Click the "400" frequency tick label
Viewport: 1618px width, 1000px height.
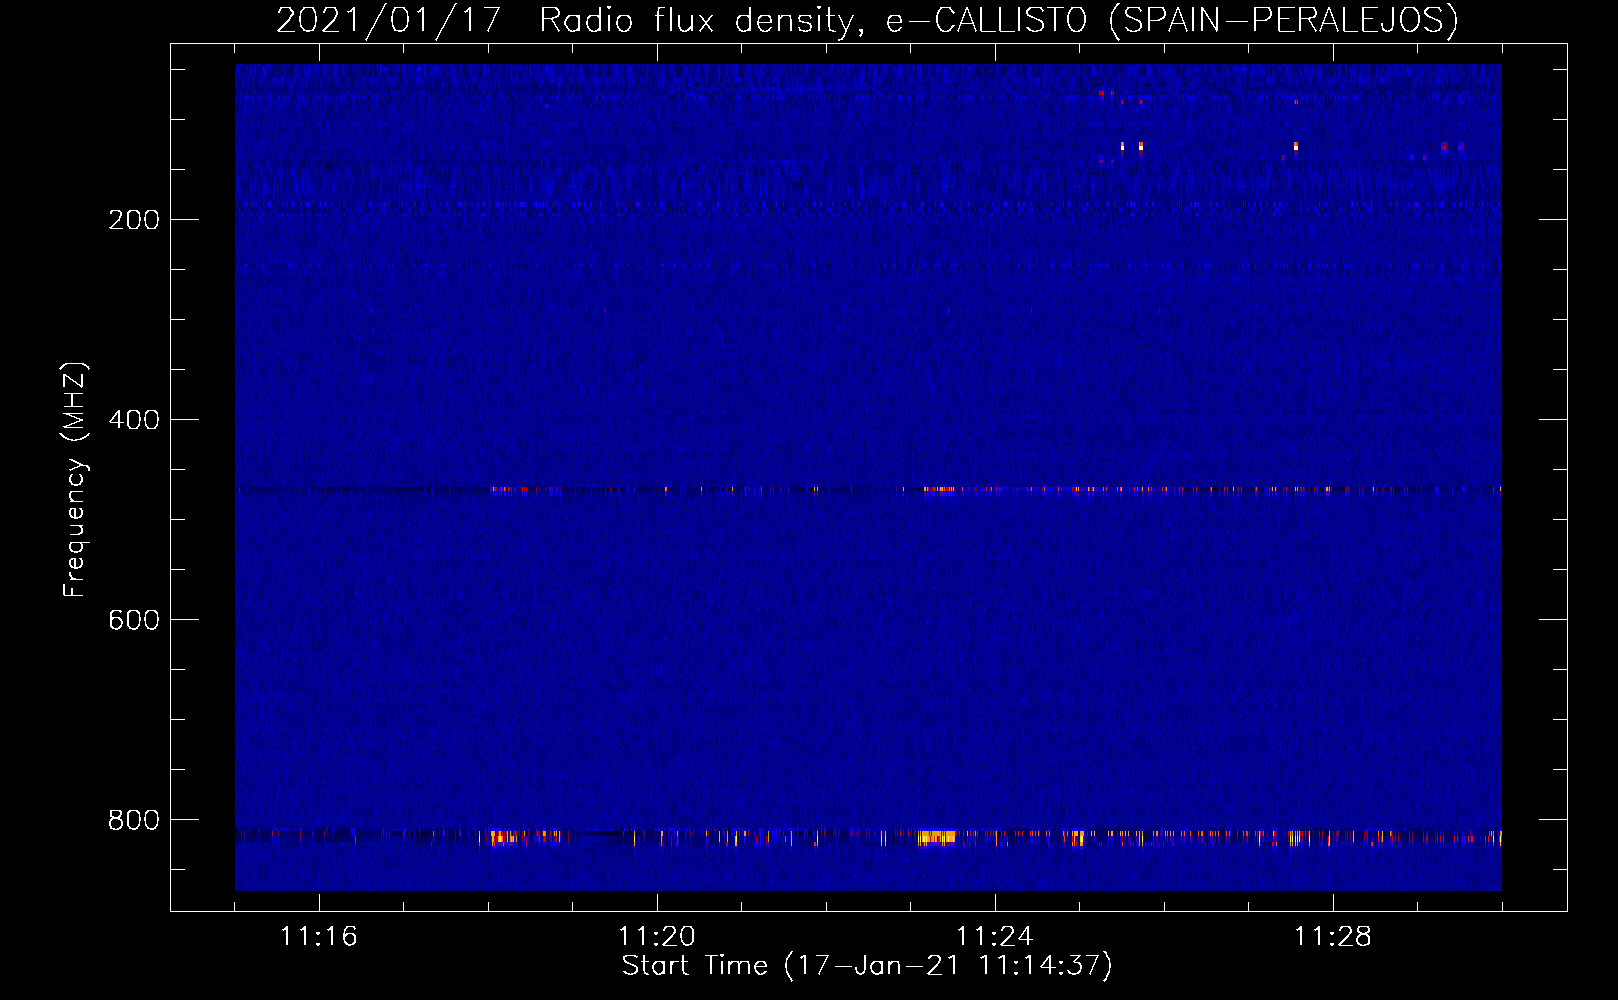(x=134, y=420)
